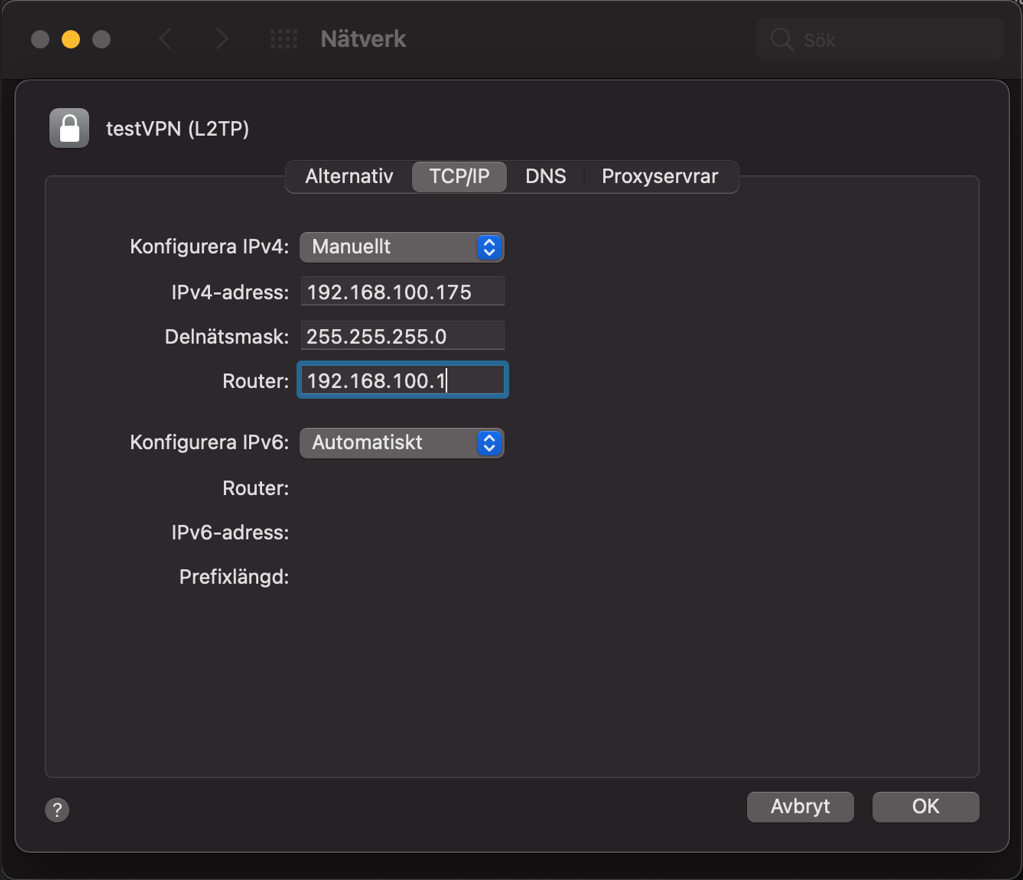Confirm settings with the OK button
This screenshot has height=880, width=1023.
[x=924, y=807]
